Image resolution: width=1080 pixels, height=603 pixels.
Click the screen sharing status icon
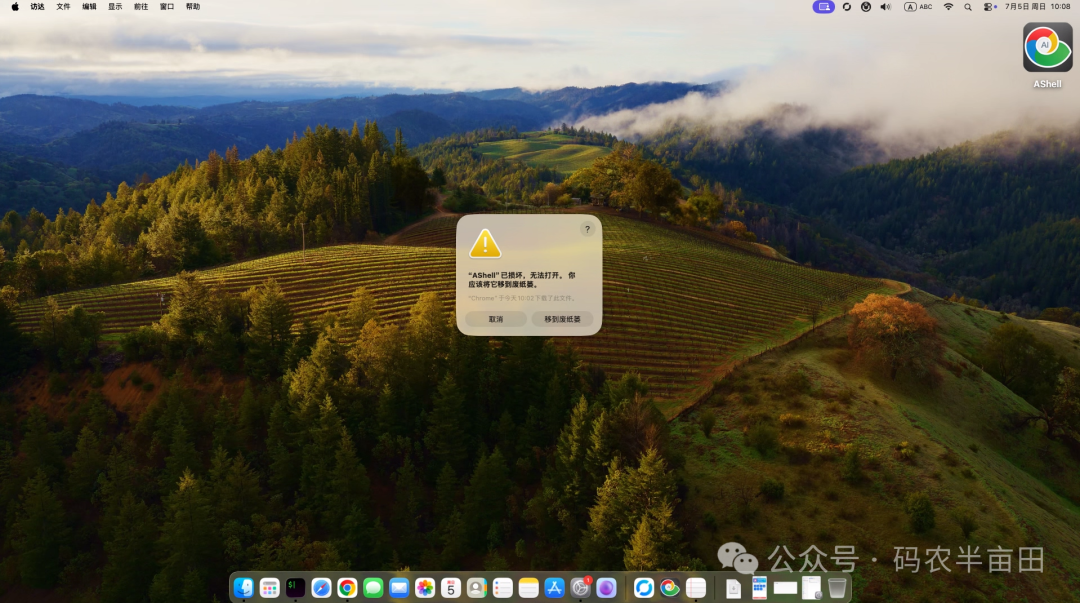coord(824,7)
